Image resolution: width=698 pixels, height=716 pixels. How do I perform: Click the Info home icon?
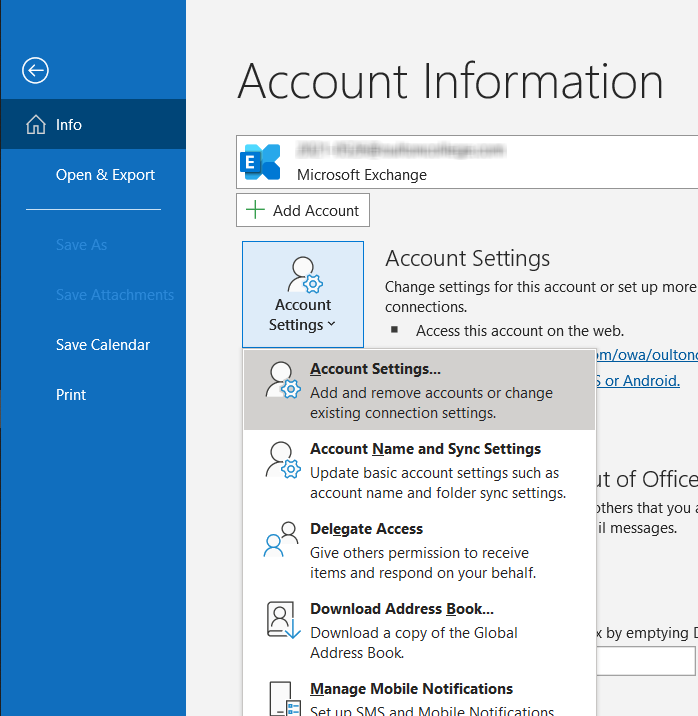(x=36, y=124)
